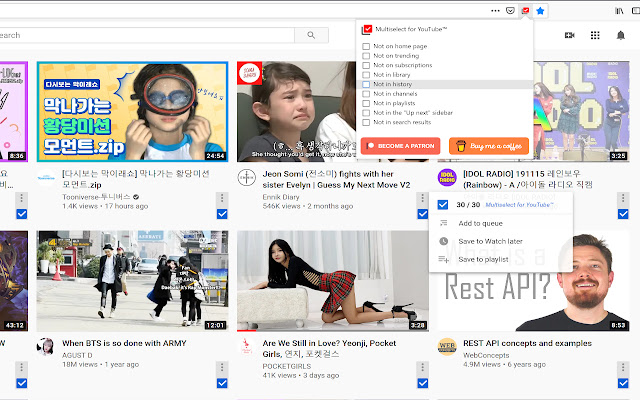This screenshot has height=400, width=640.
Task: Open three-dot menu for Are We Still in Love video
Action: click(x=422, y=367)
